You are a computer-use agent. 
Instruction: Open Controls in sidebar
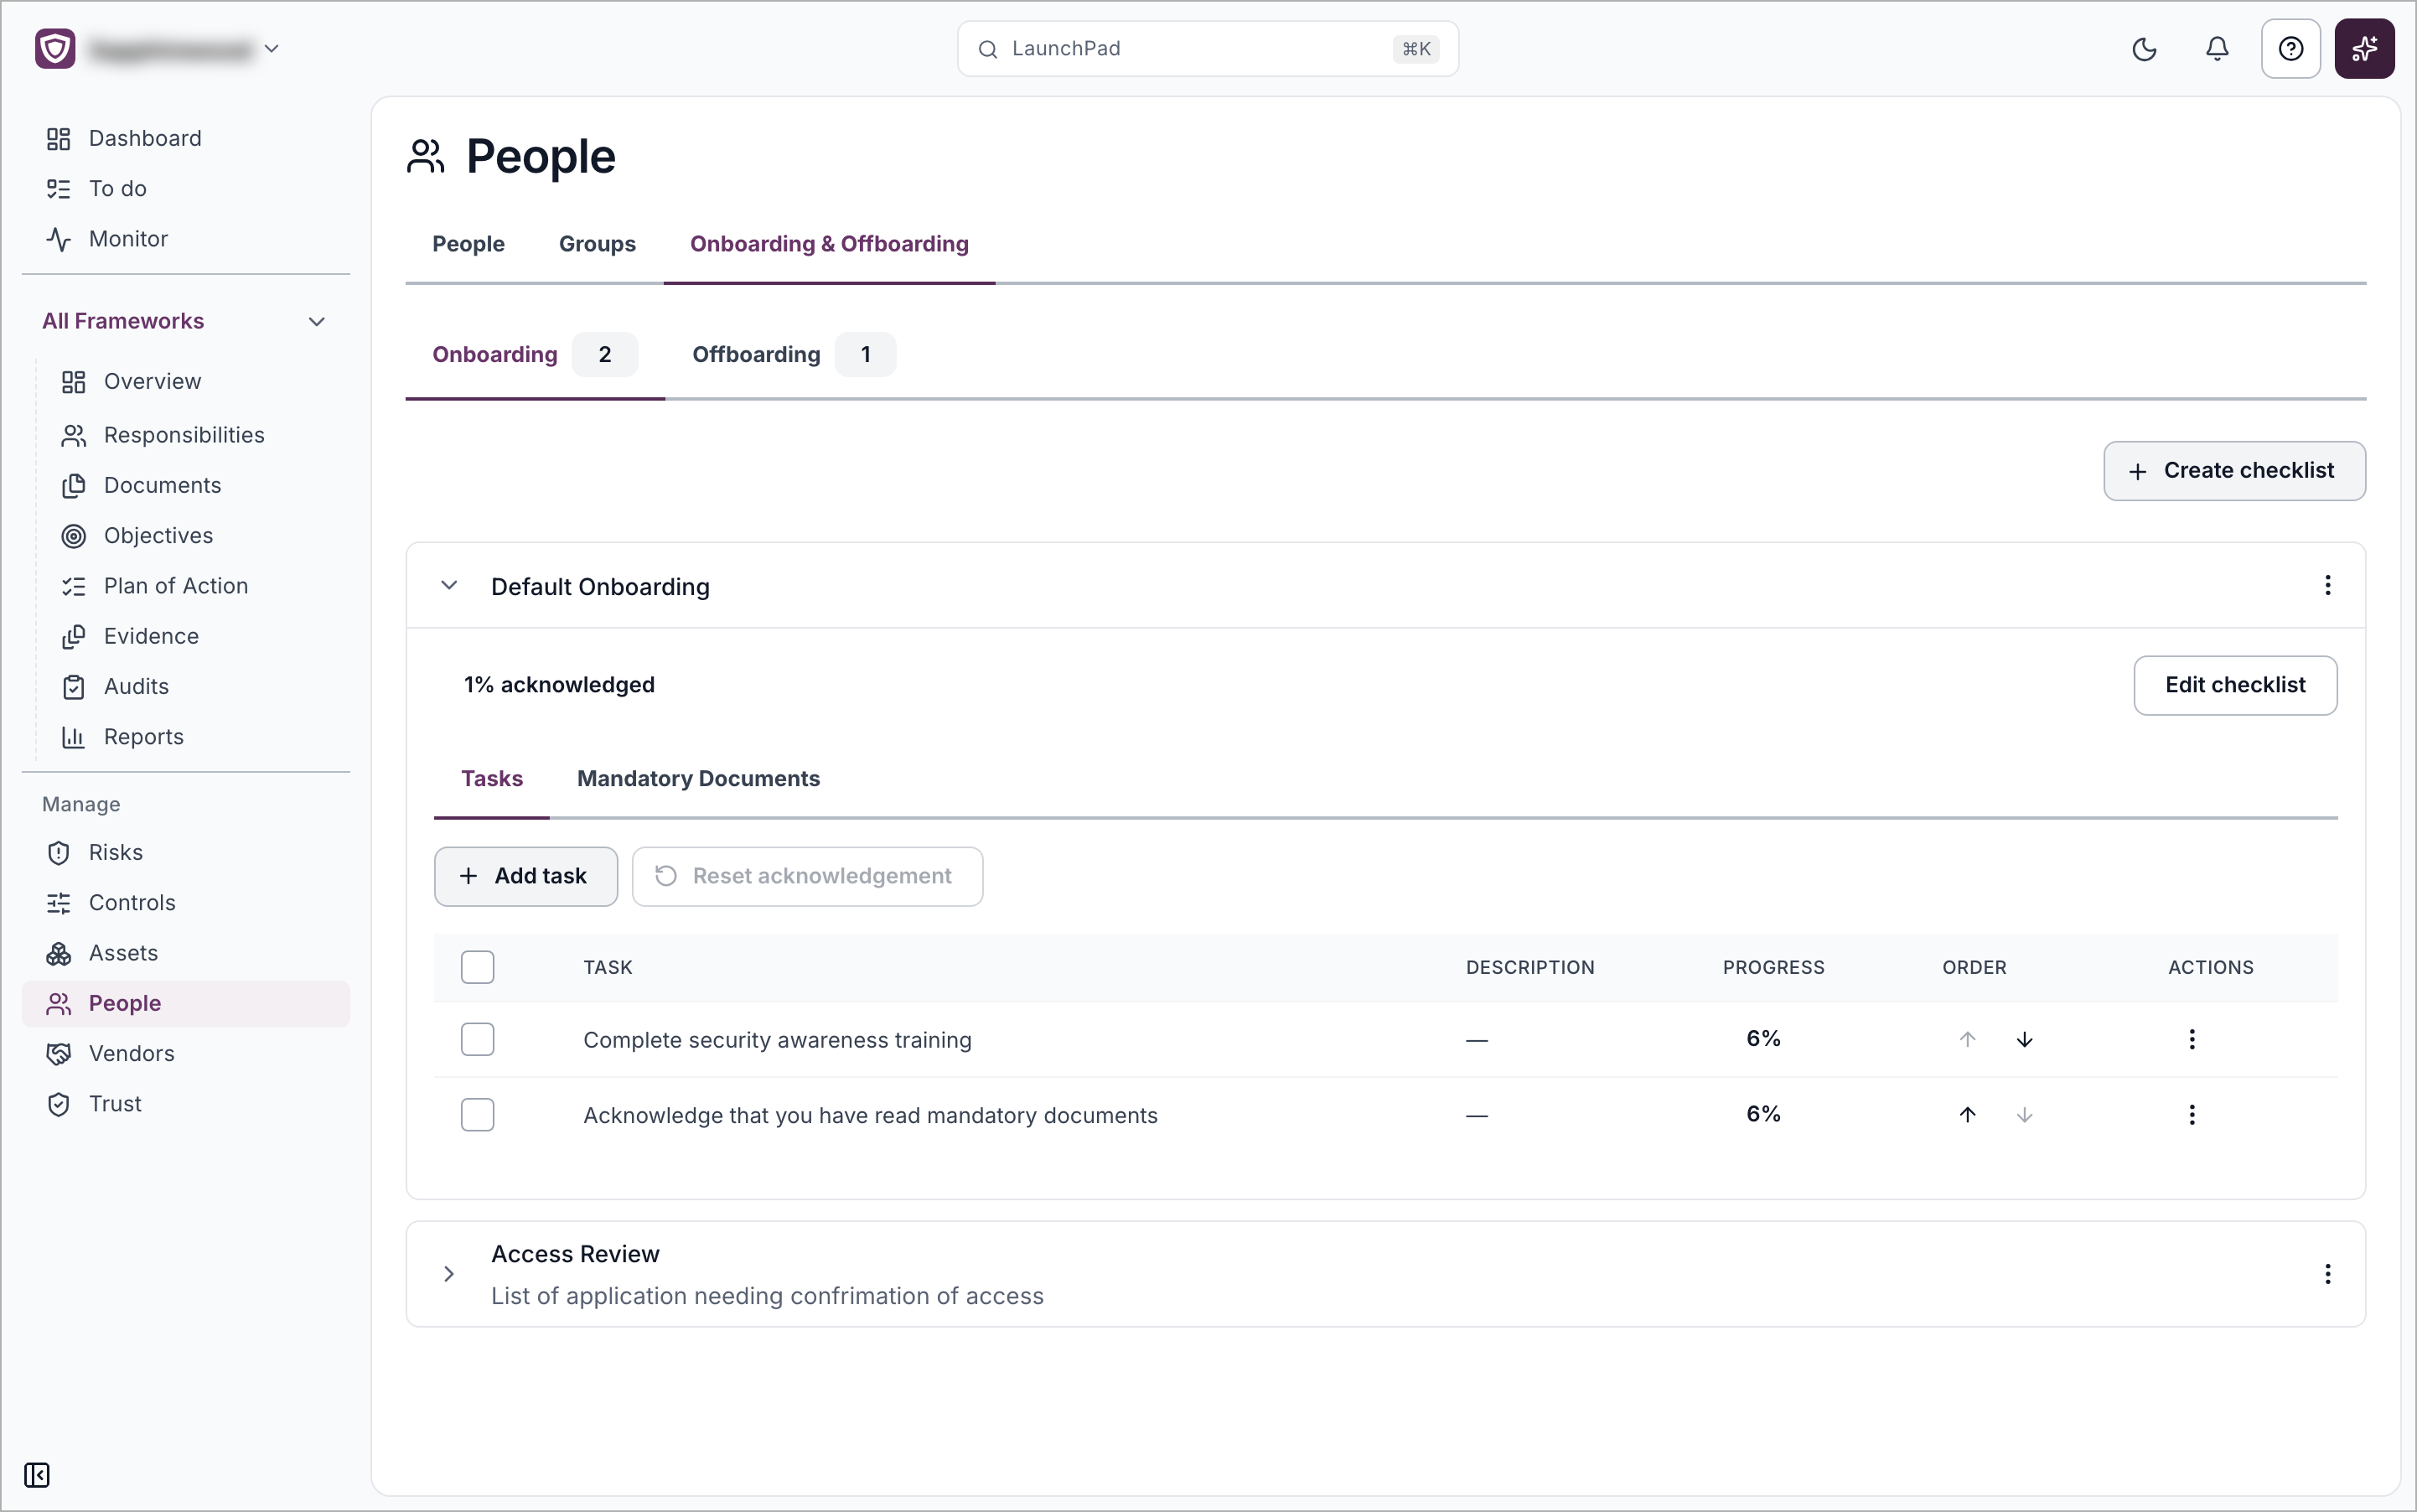coord(186,903)
